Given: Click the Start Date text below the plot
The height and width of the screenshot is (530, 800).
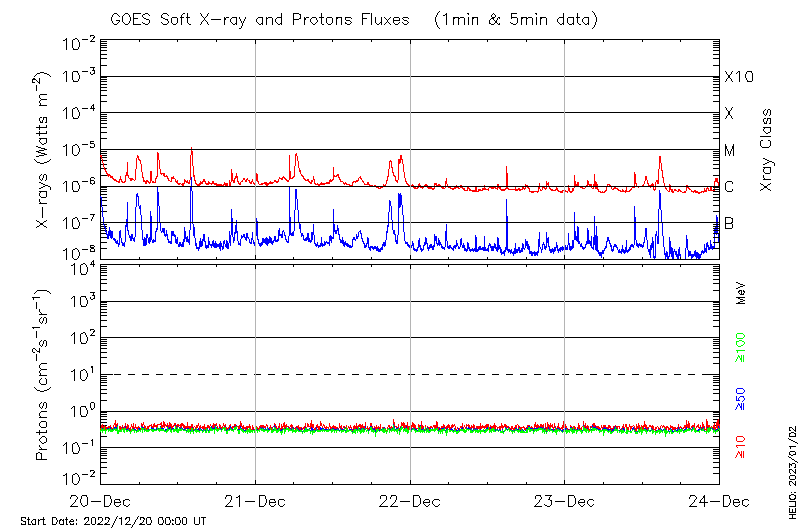Looking at the screenshot, I should pos(113,522).
